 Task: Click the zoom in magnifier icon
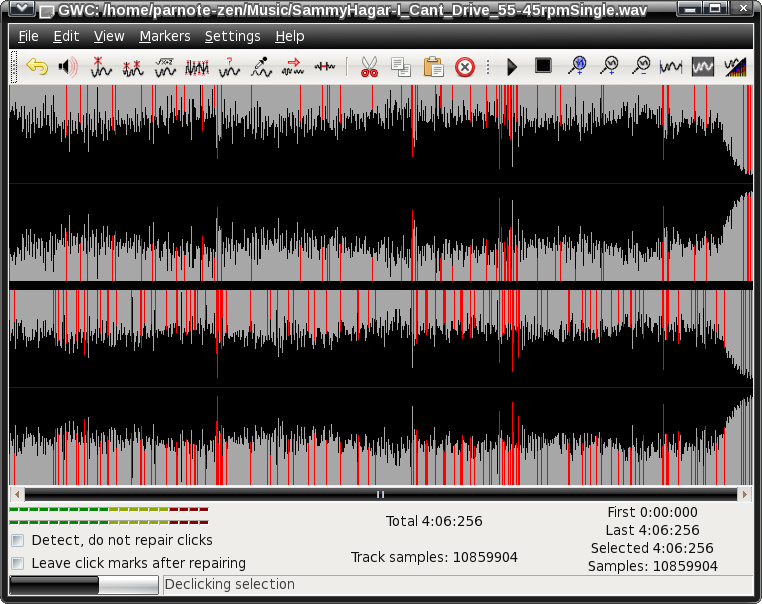click(x=609, y=66)
